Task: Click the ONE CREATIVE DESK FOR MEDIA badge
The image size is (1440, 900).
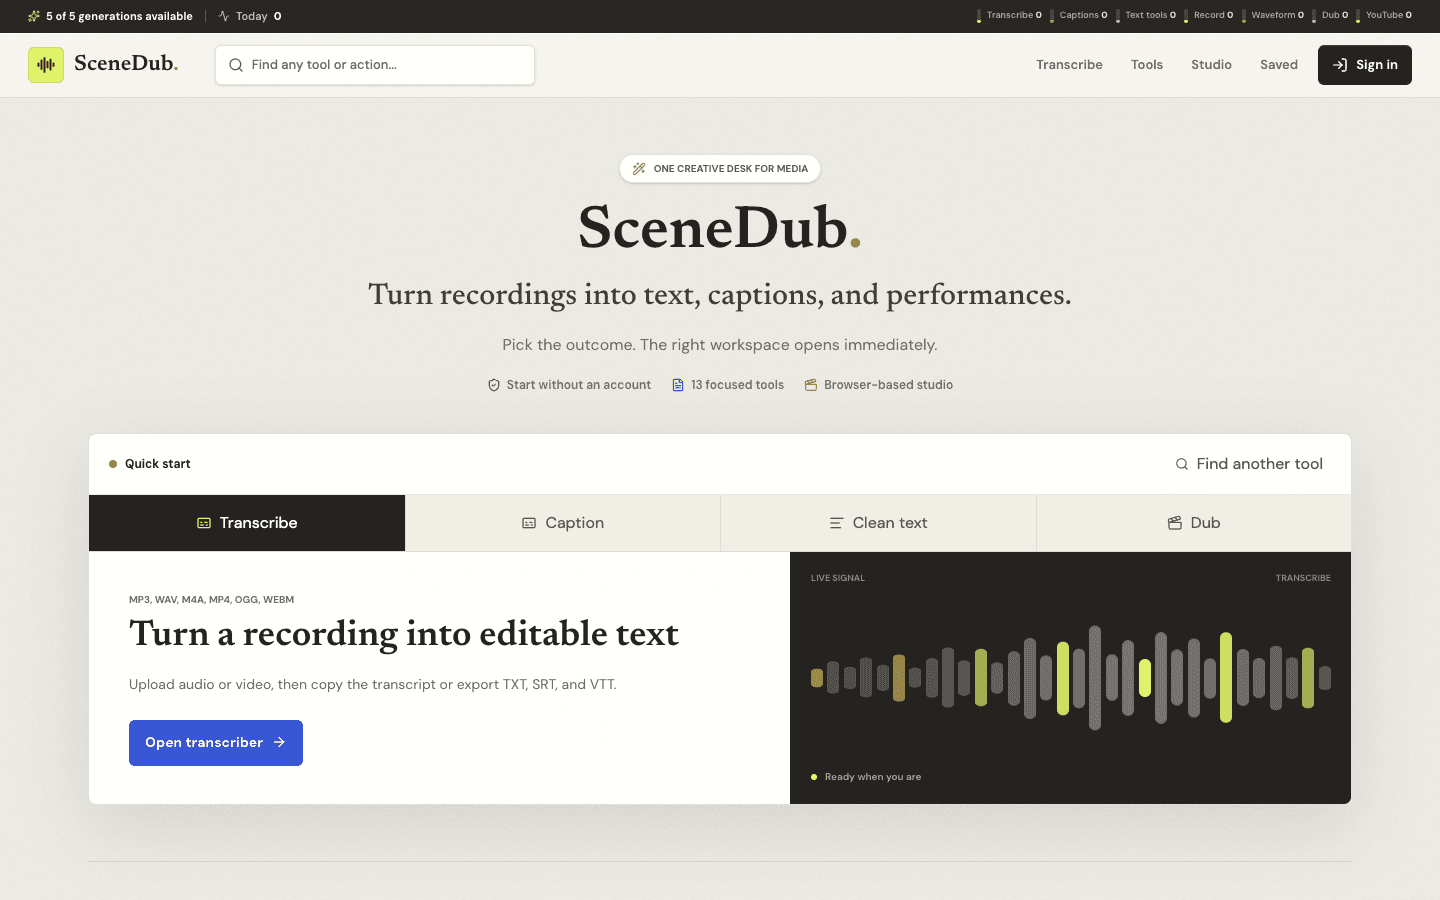Action: click(720, 169)
